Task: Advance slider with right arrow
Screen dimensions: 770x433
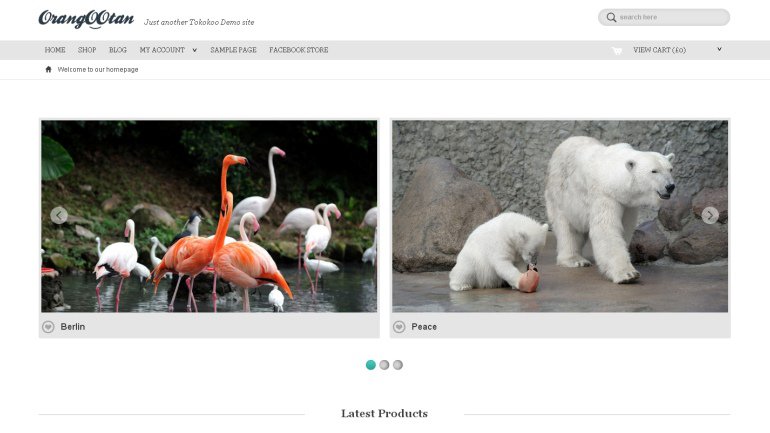Action: tap(710, 215)
